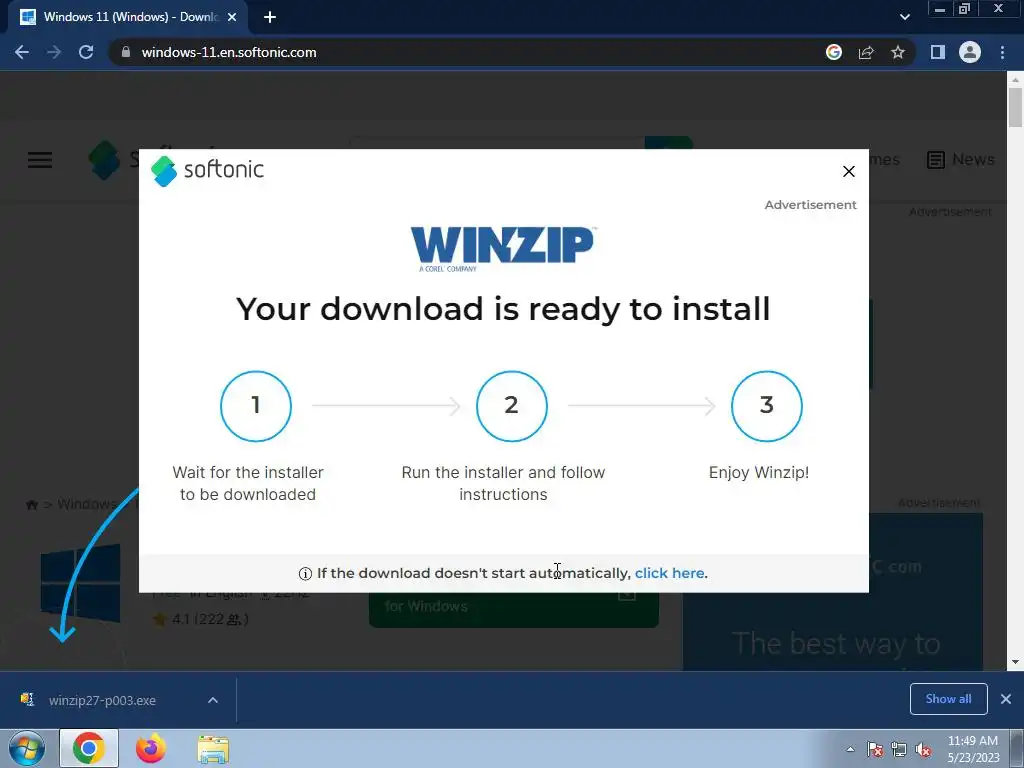Bookmark this page with the star
Screen dimensions: 1024x768
coord(898,52)
